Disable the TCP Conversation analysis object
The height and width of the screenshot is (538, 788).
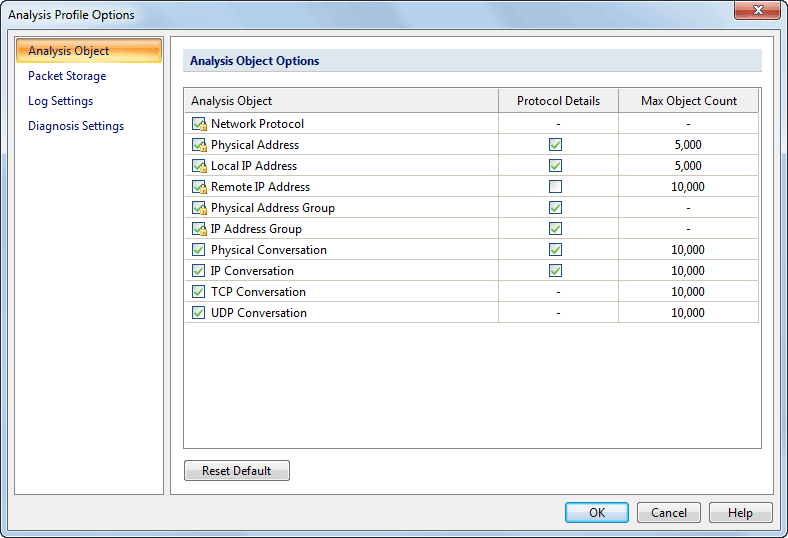(x=198, y=292)
